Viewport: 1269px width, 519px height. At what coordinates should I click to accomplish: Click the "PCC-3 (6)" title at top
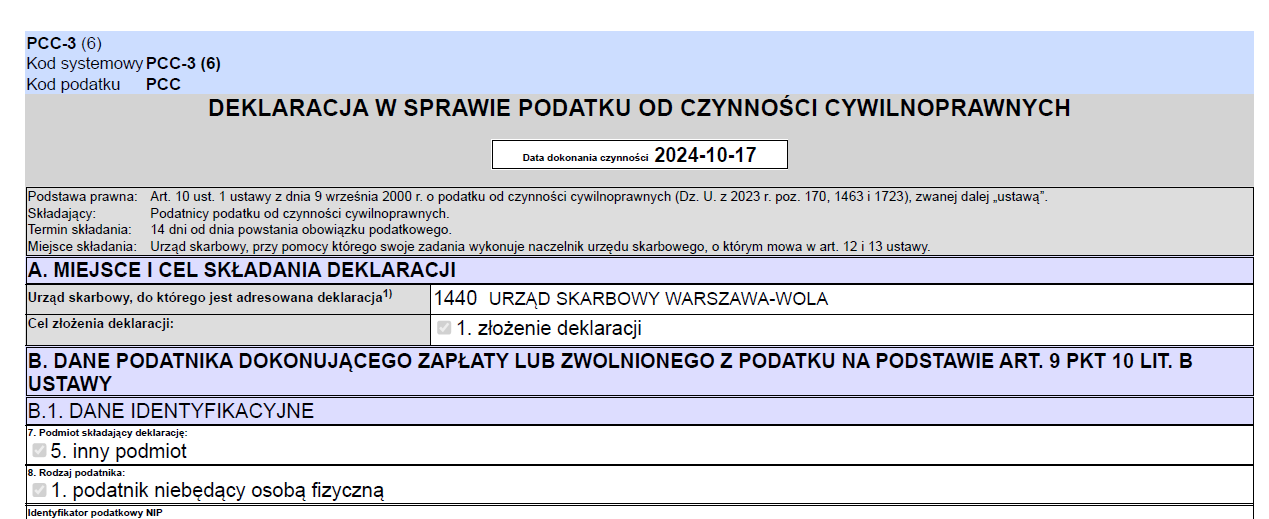64,43
